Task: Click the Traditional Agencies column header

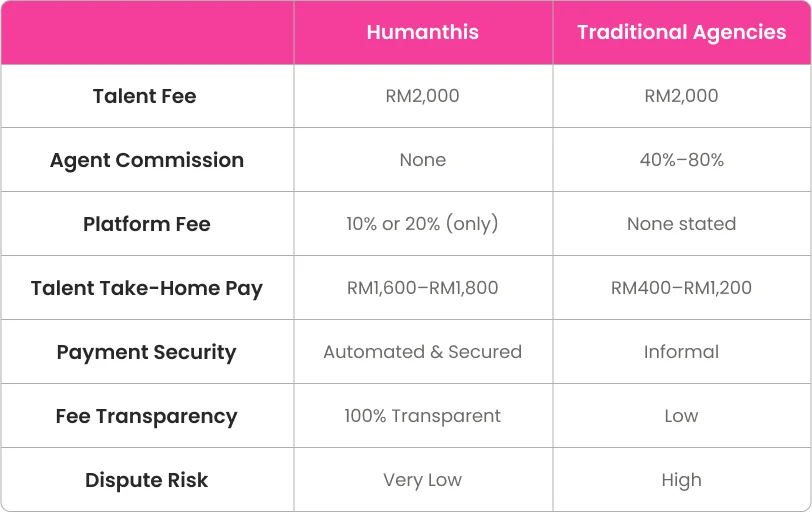Action: tap(681, 32)
